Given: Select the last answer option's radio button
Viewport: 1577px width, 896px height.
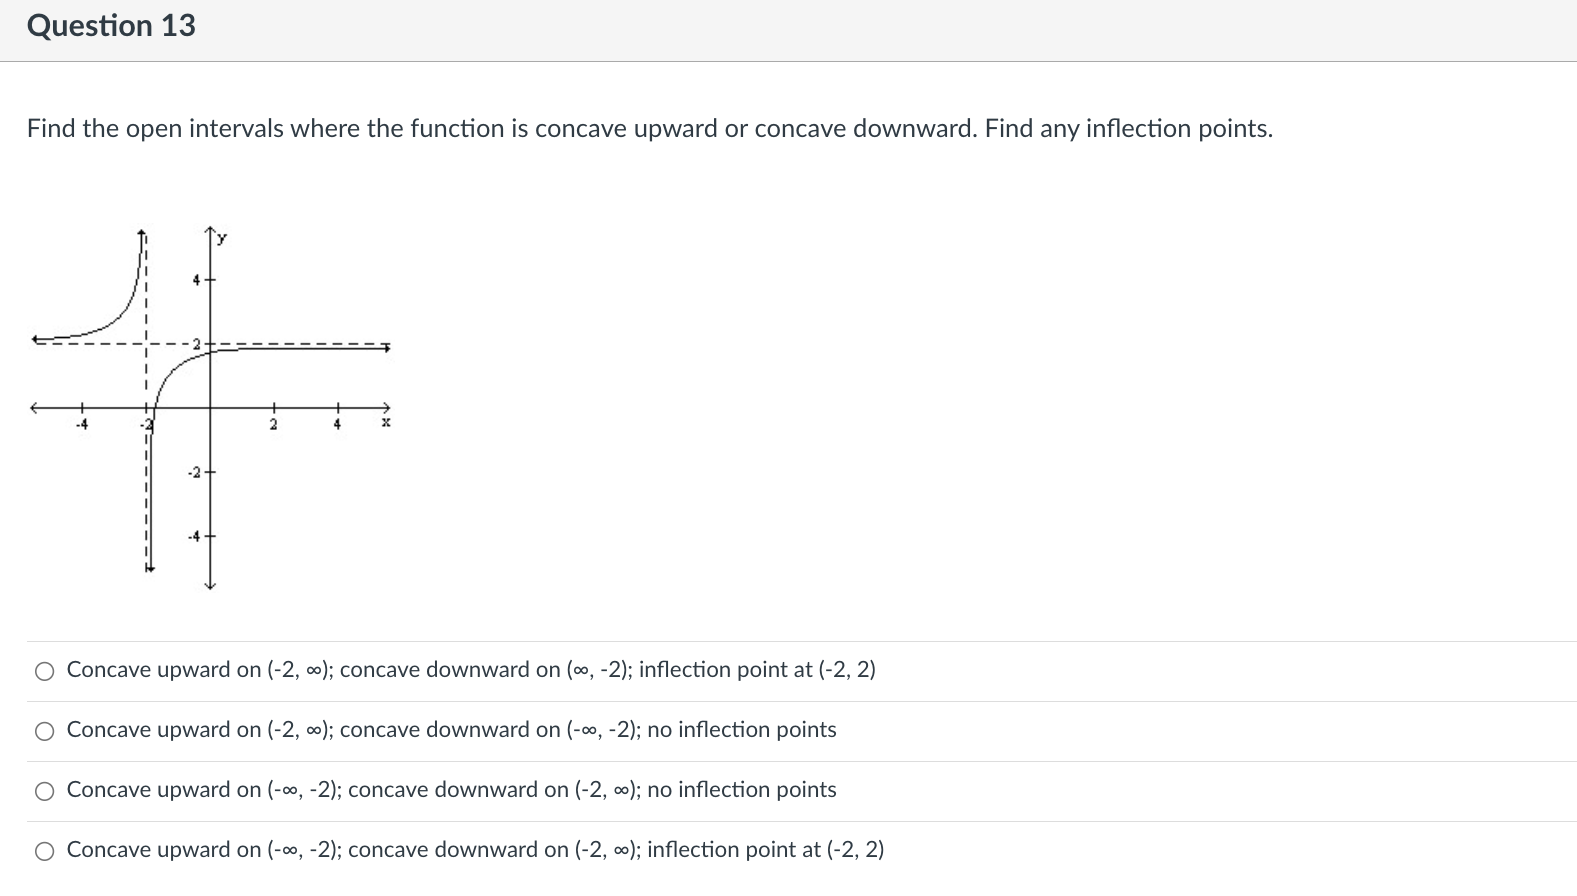Looking at the screenshot, I should (x=44, y=851).
